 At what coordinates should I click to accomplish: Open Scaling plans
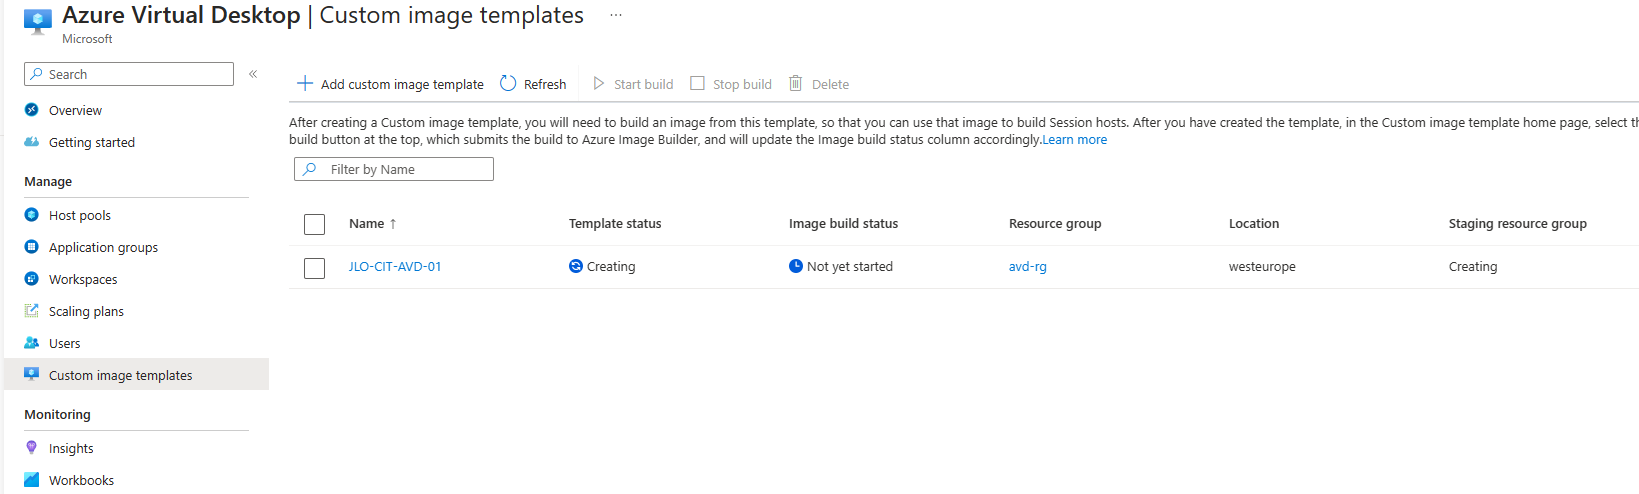(86, 311)
